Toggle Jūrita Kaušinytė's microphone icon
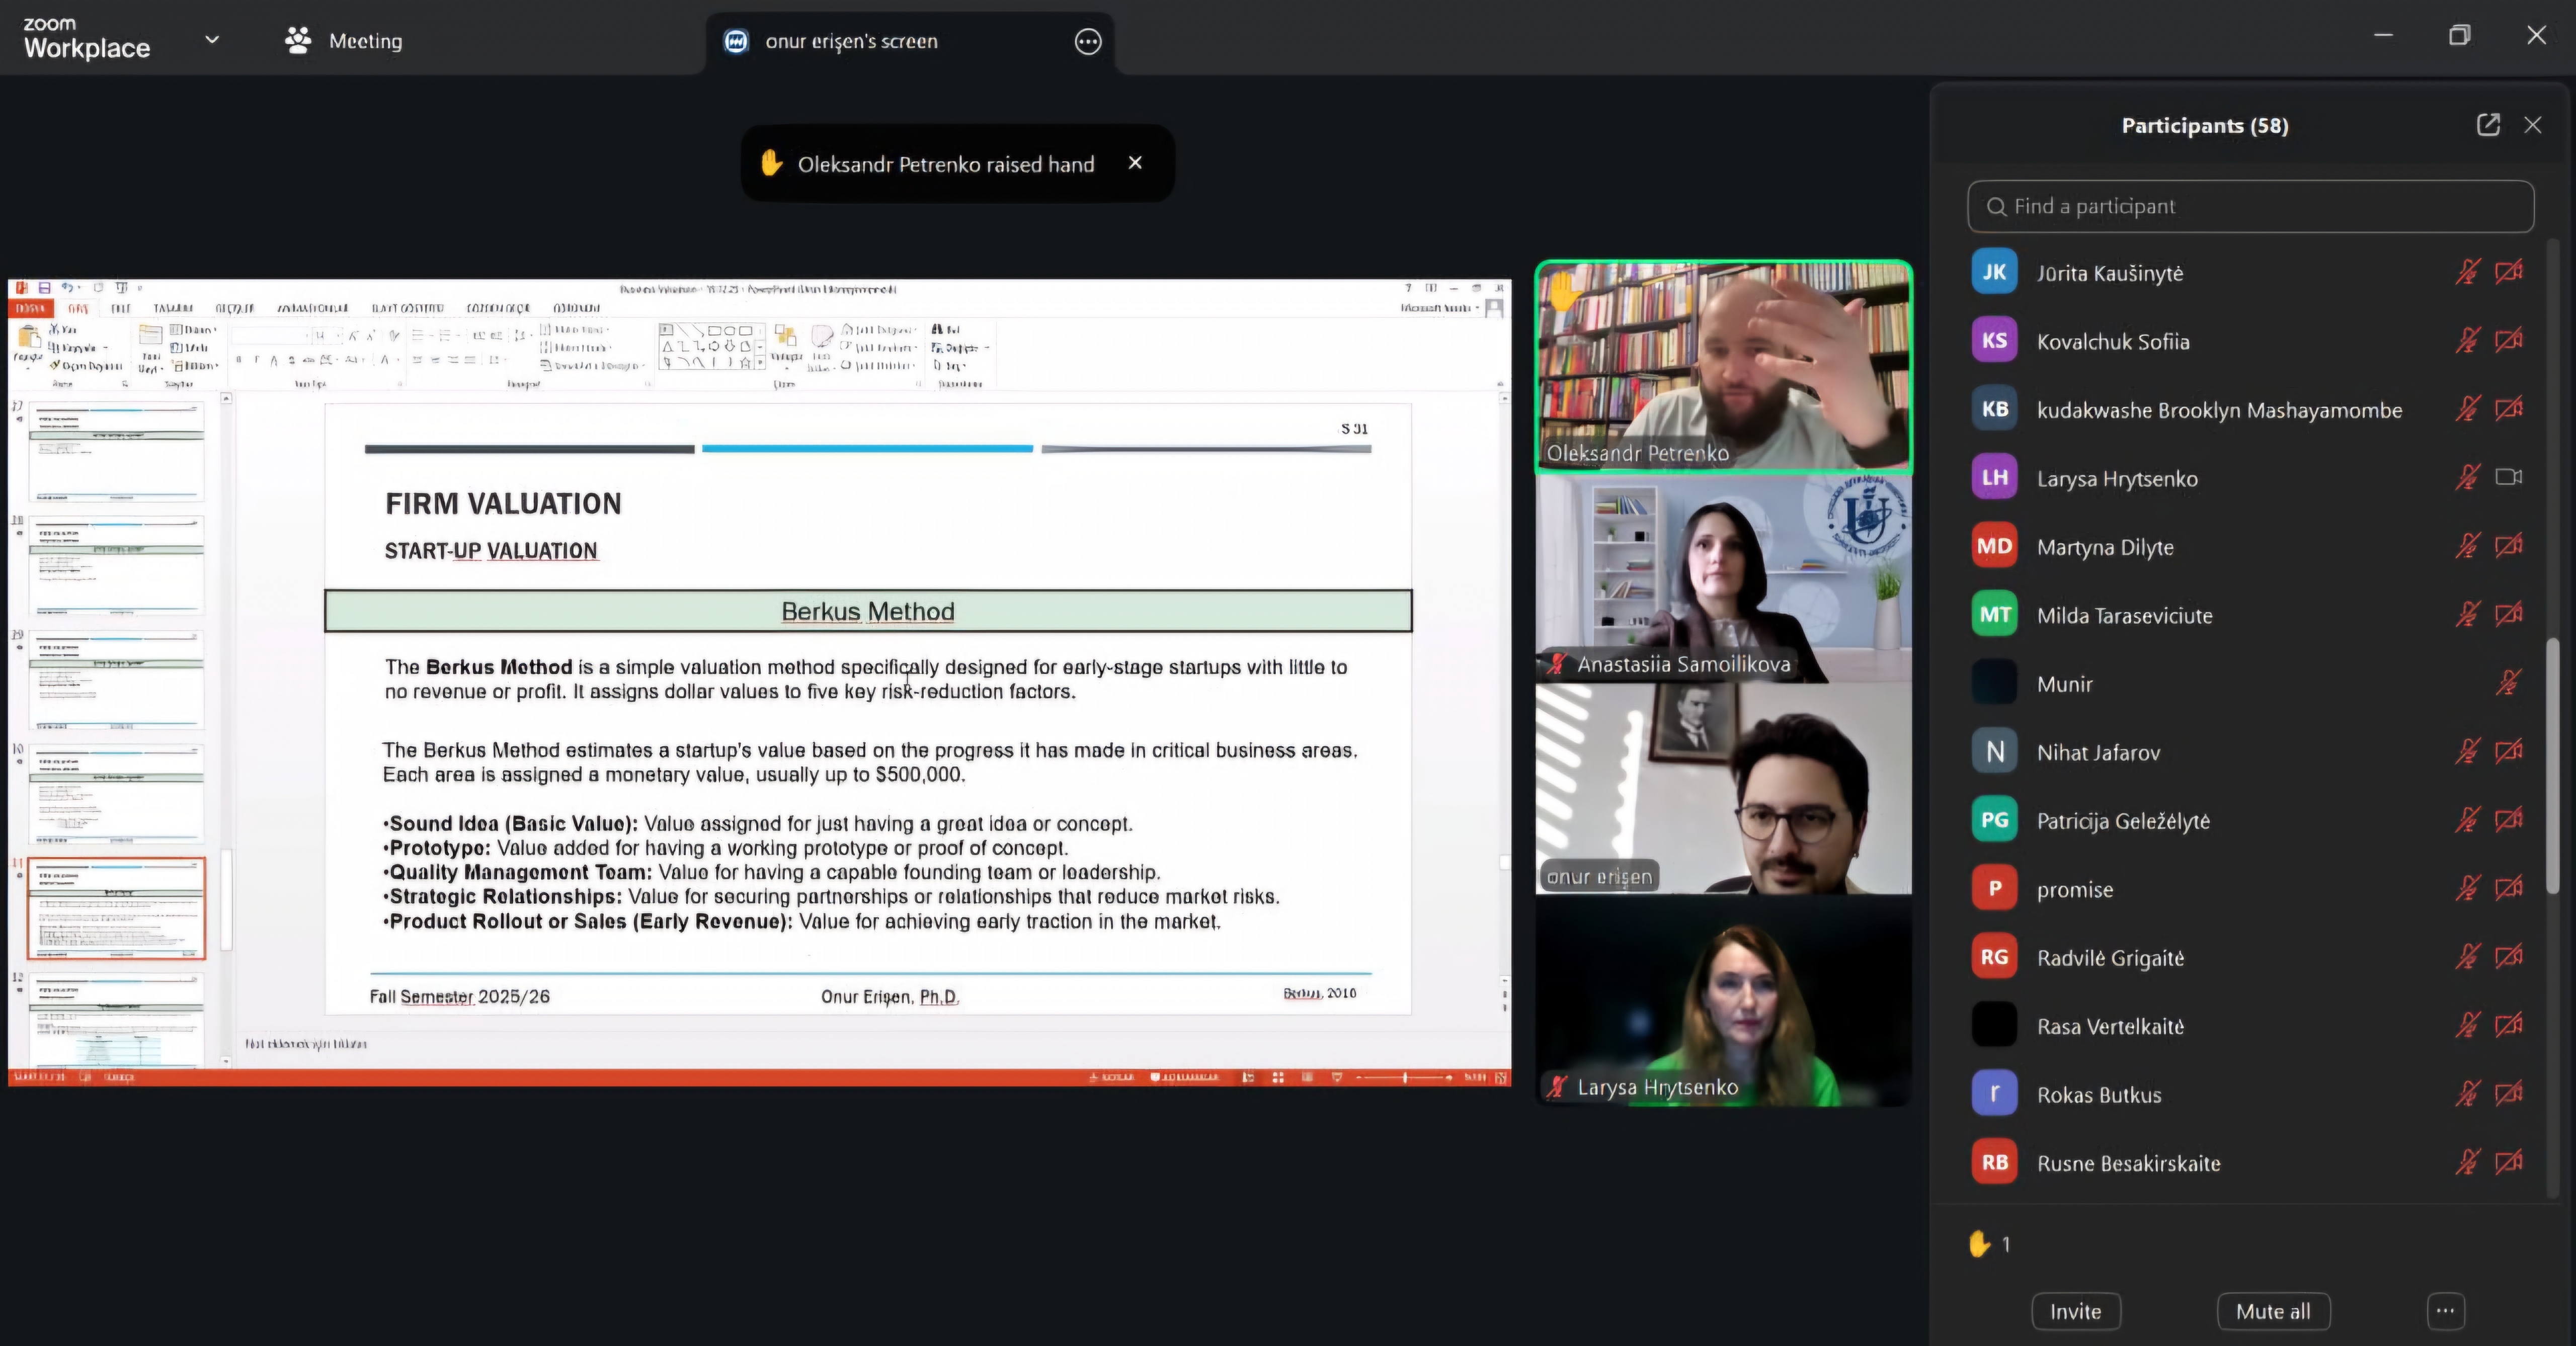2576x1346 pixels. pyautogui.click(x=2467, y=272)
